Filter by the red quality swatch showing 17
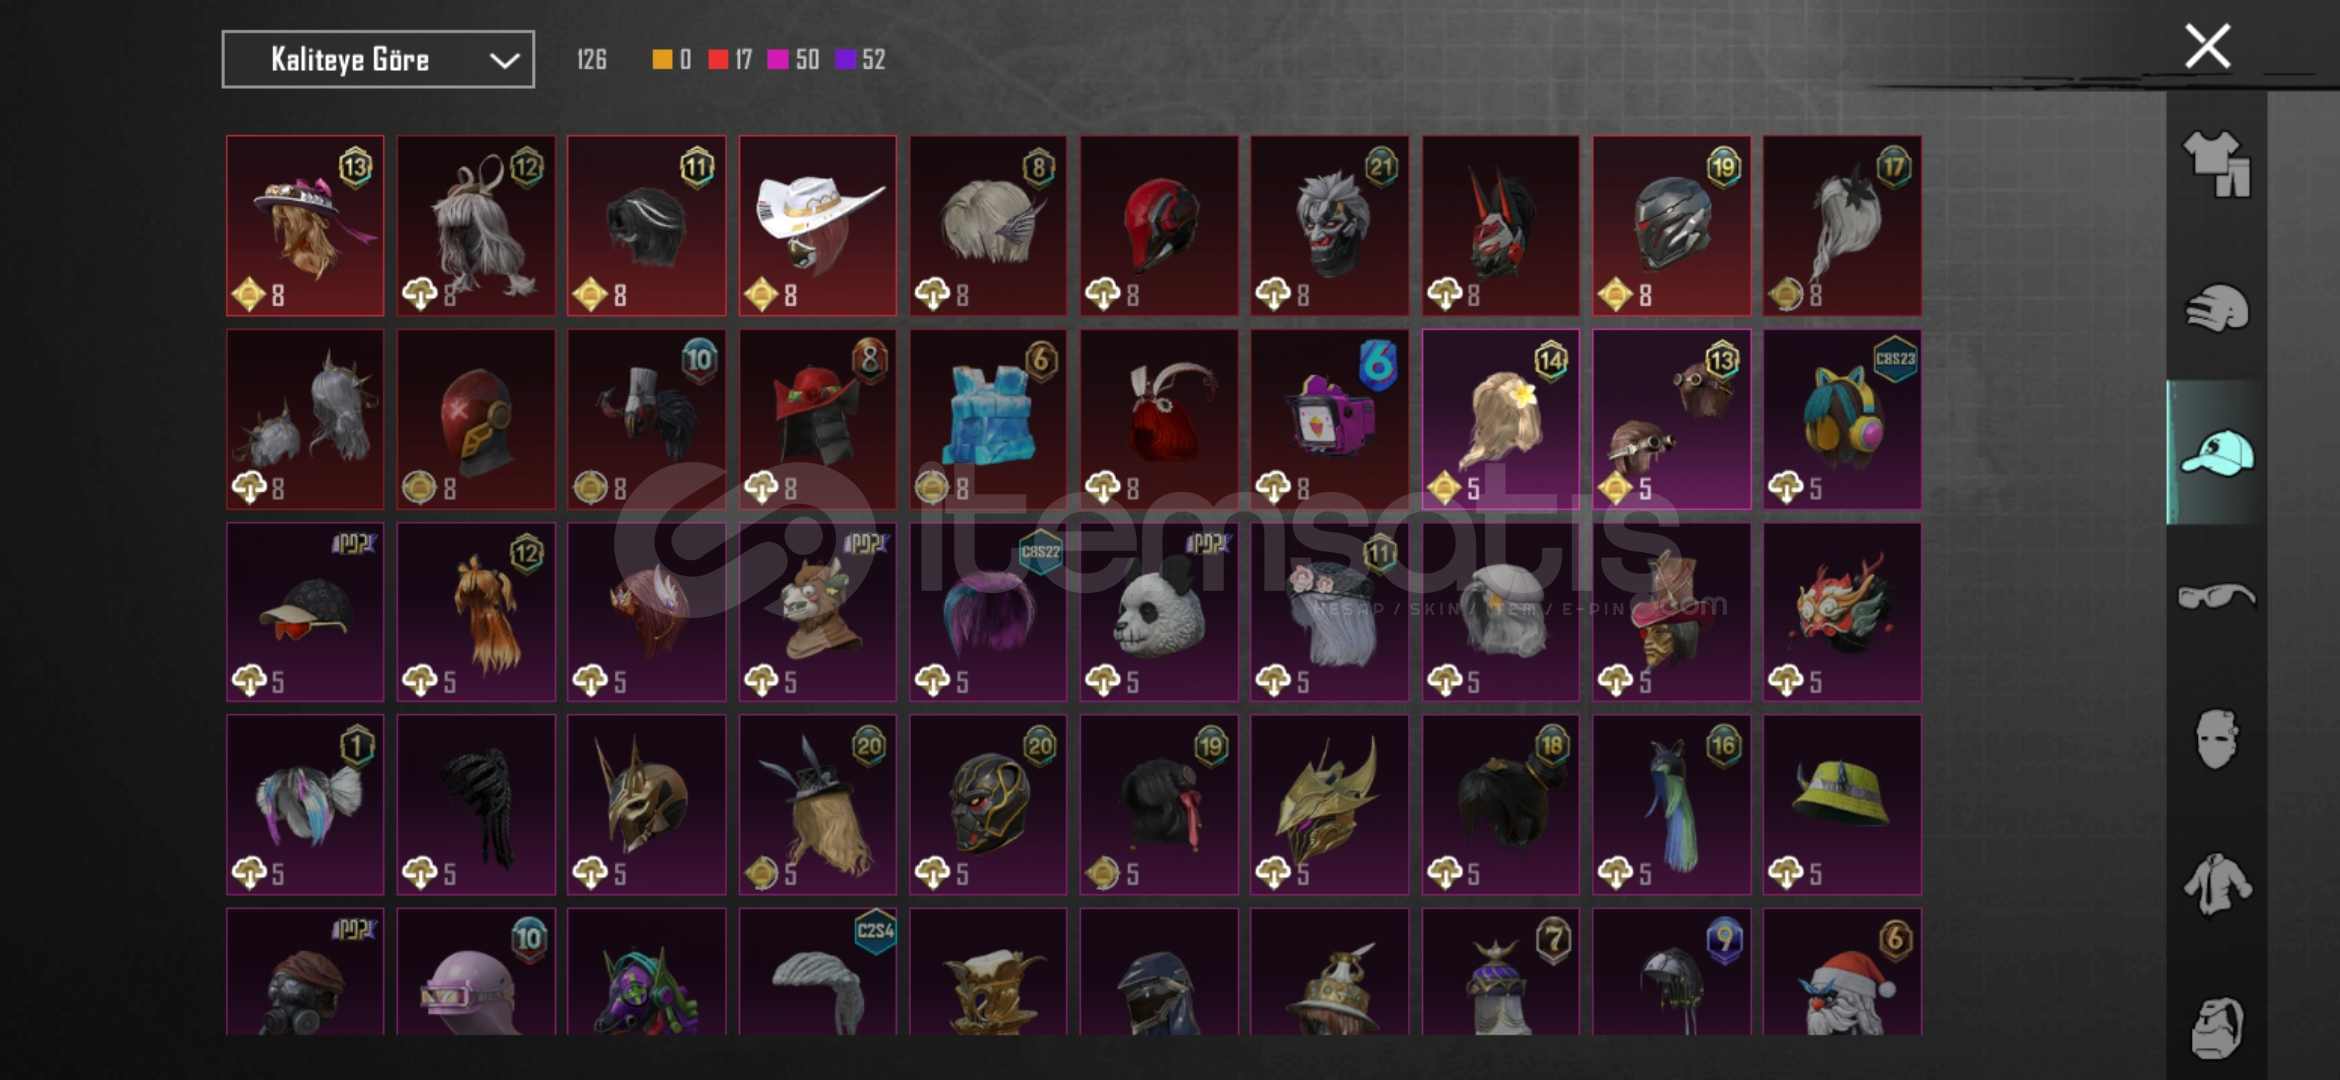This screenshot has width=2340, height=1080. tap(730, 60)
